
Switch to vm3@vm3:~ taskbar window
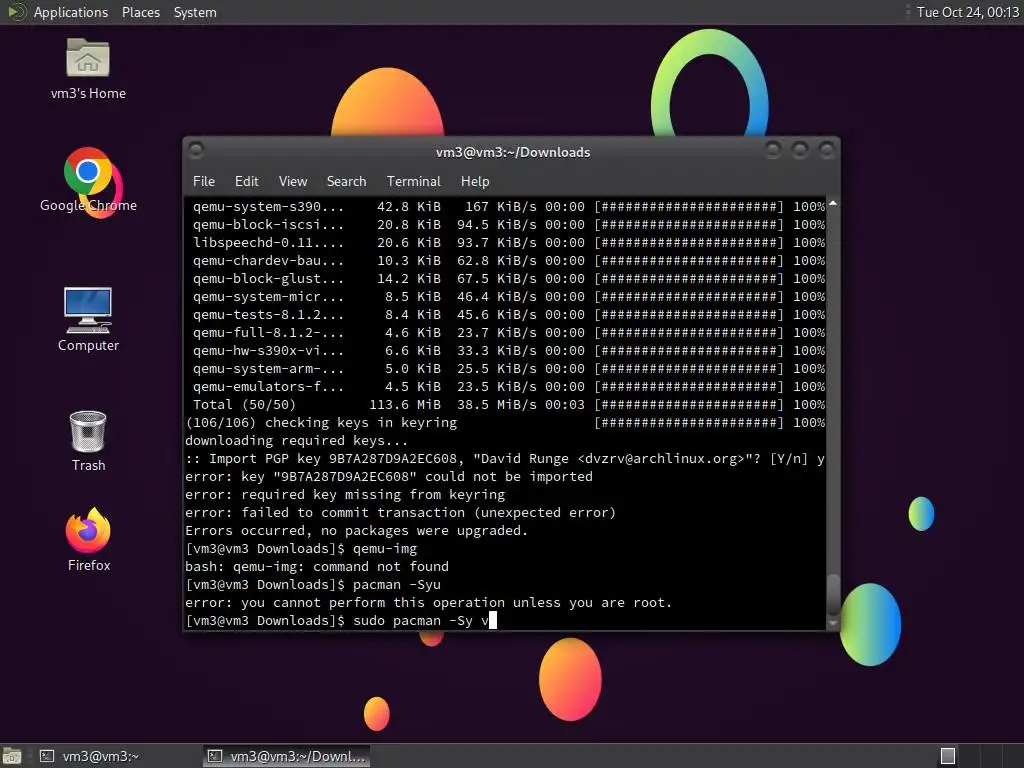coord(89,756)
